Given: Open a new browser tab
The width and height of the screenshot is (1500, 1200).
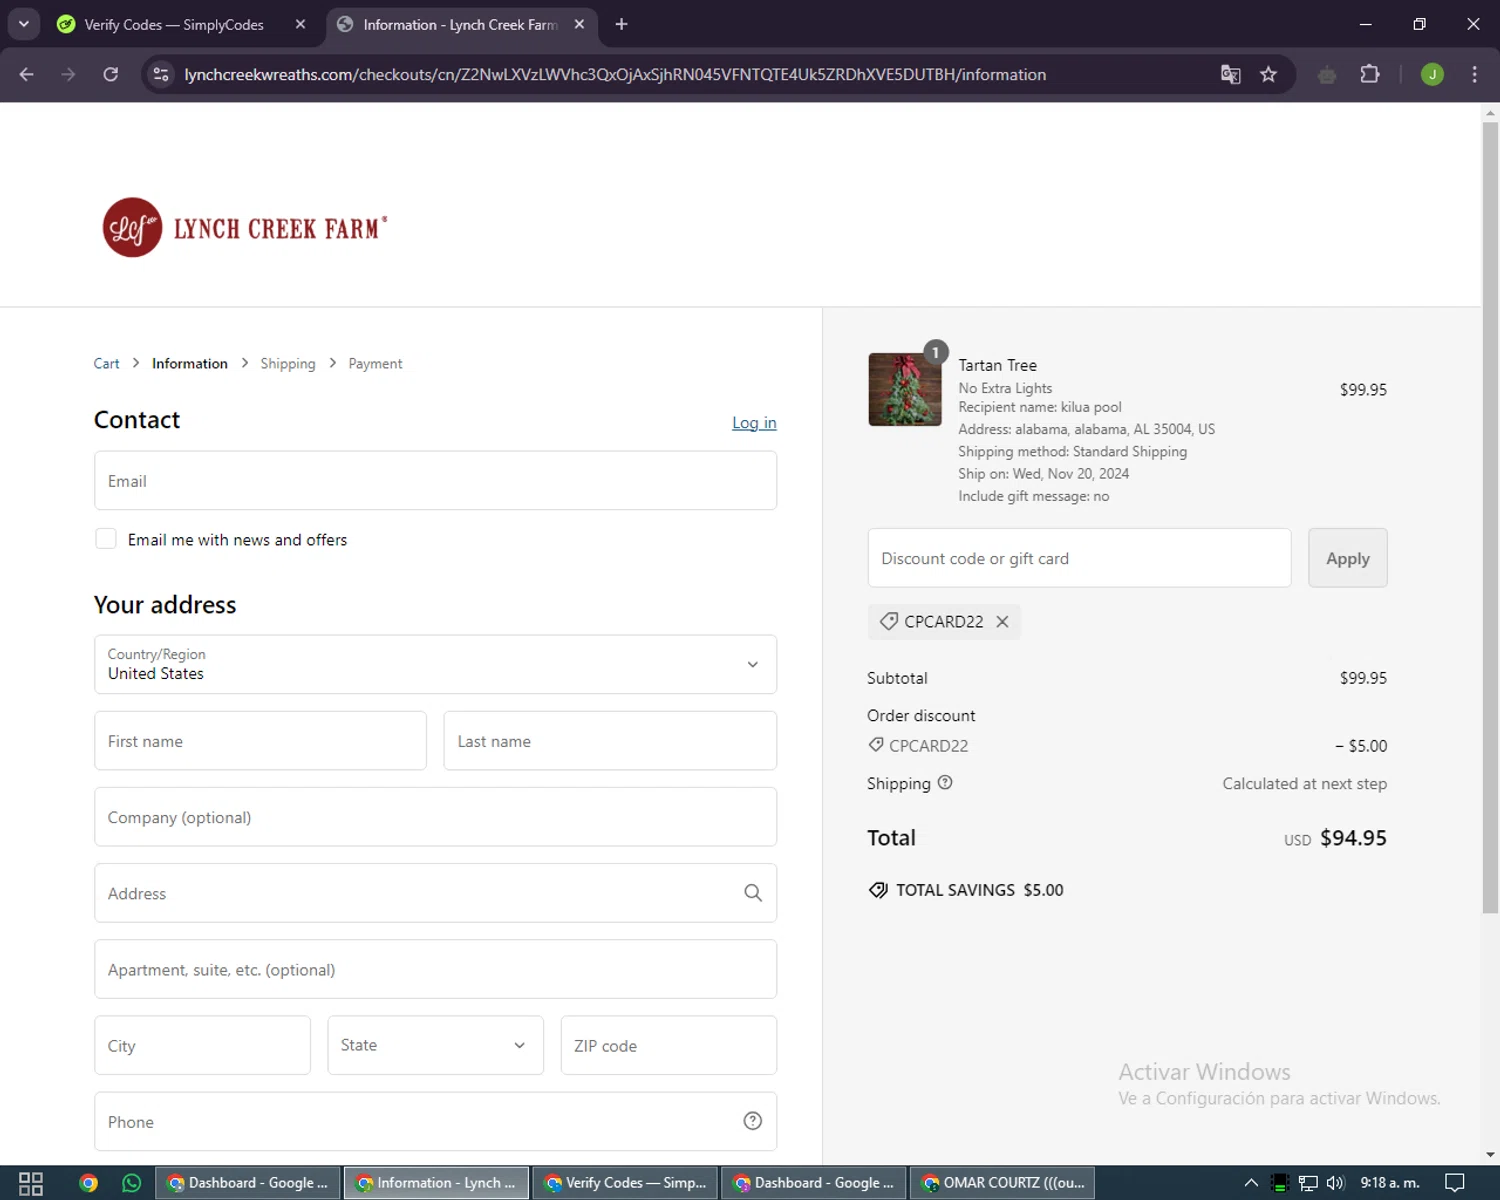Looking at the screenshot, I should [621, 24].
